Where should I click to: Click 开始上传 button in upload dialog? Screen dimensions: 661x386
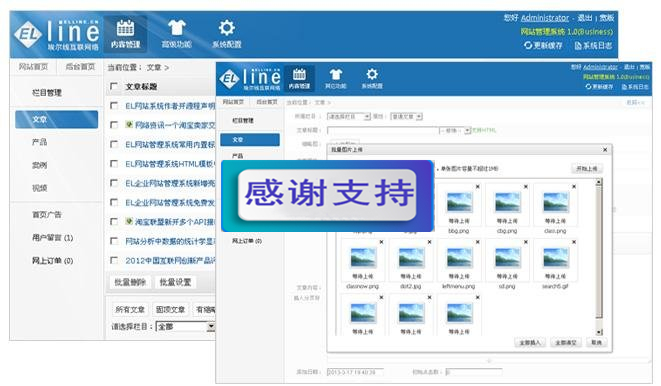[587, 169]
